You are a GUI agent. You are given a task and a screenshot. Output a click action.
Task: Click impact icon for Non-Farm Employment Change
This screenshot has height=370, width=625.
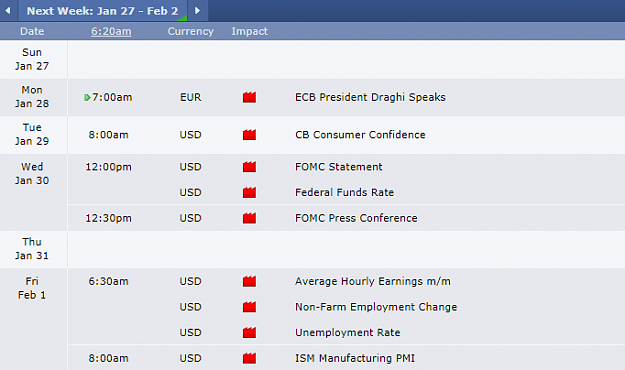(x=250, y=307)
